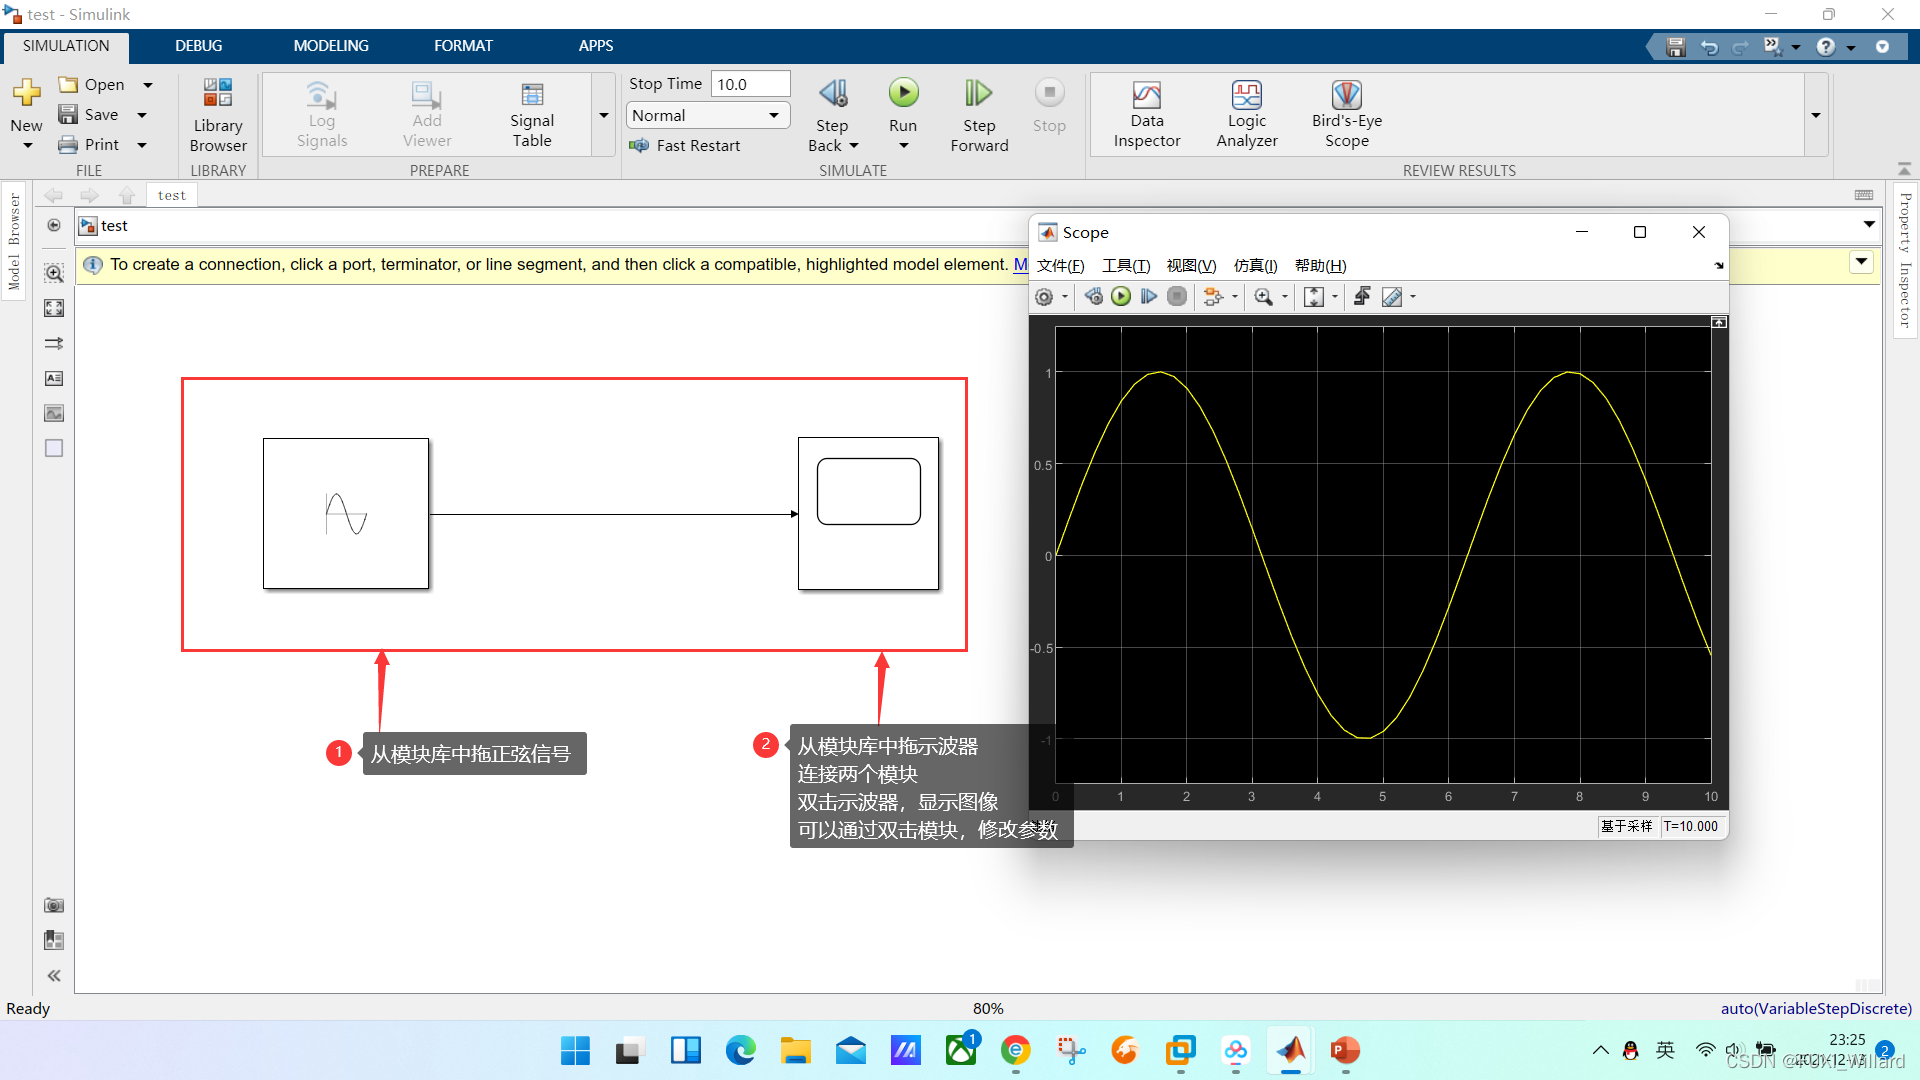This screenshot has width=1920, height=1080.
Task: Open the Save dropdown arrow
Action: 142,115
